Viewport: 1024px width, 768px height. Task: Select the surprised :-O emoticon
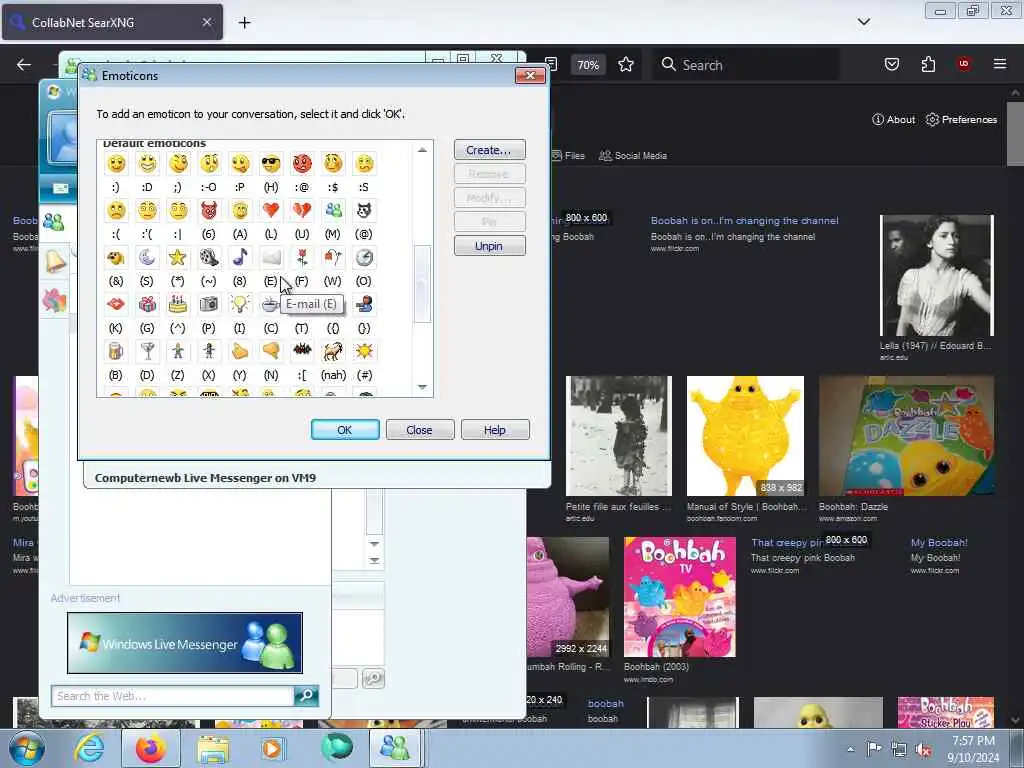click(x=209, y=163)
